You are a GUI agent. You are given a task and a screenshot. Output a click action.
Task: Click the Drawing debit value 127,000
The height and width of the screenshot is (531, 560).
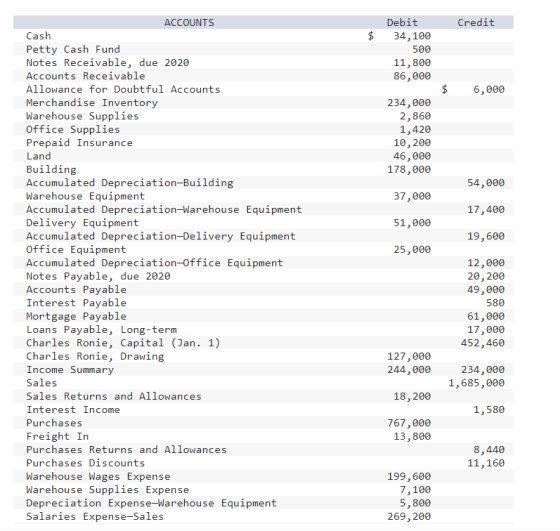coord(409,356)
